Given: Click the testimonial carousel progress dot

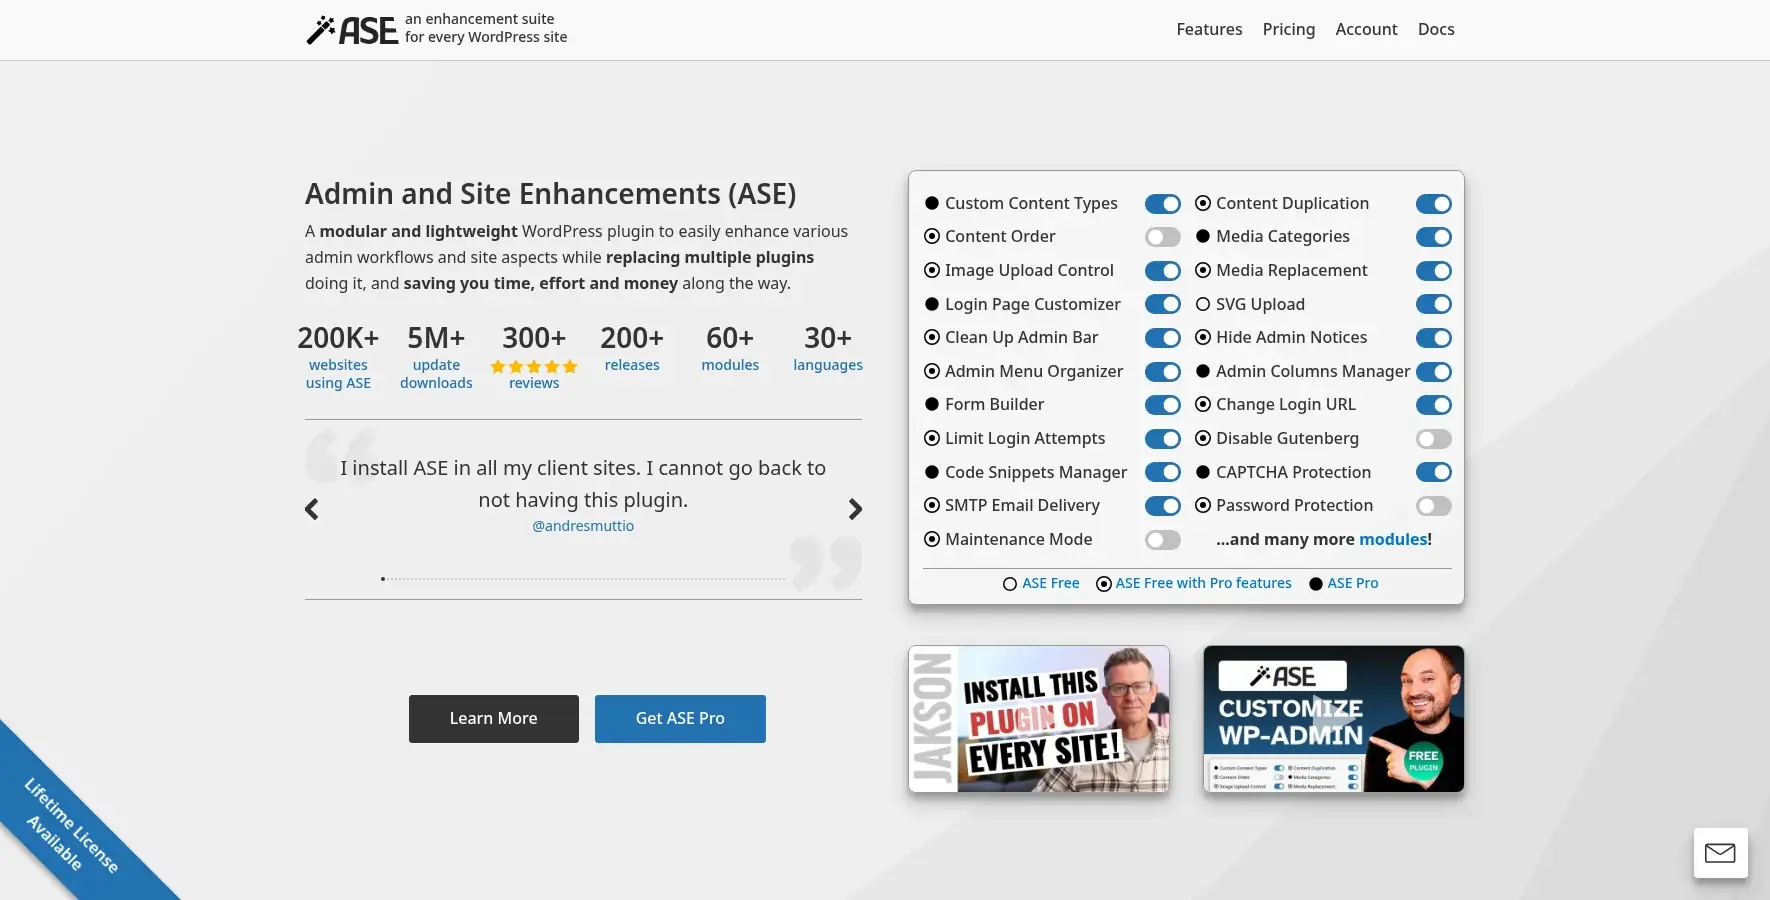Looking at the screenshot, I should coord(383,579).
